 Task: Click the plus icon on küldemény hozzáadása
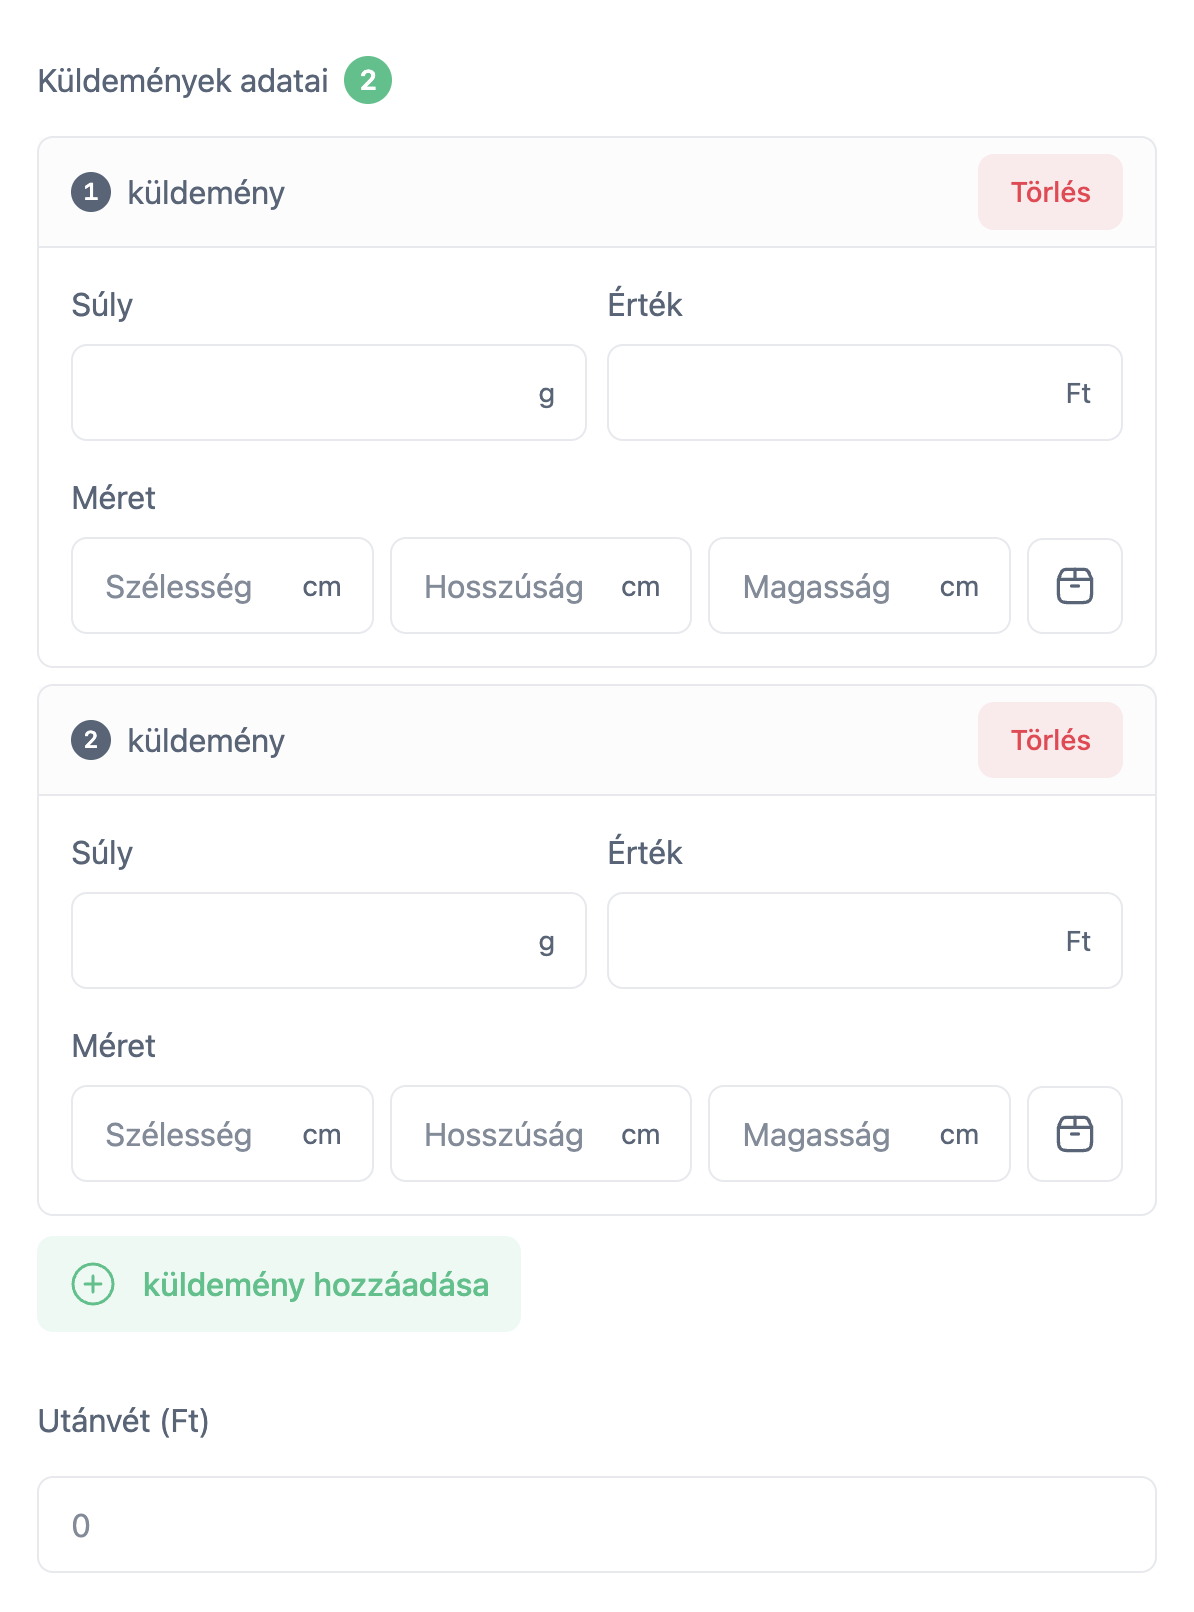tap(94, 1285)
